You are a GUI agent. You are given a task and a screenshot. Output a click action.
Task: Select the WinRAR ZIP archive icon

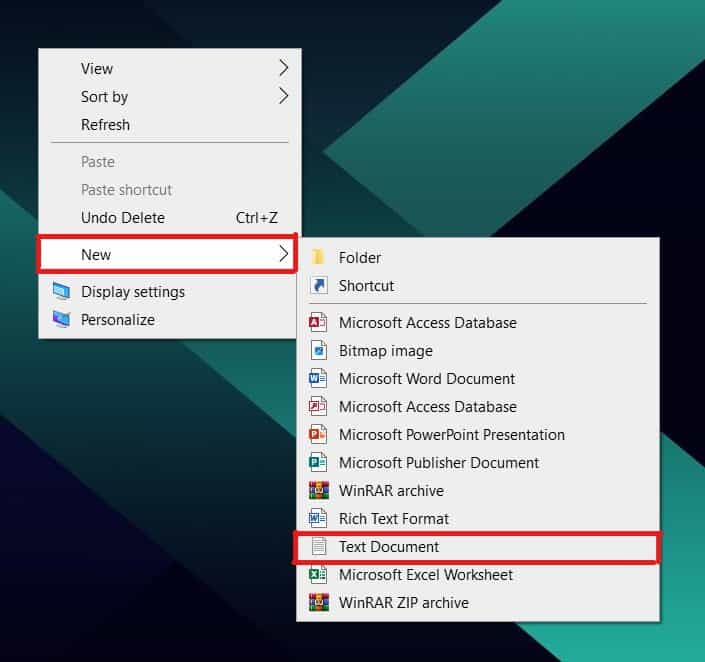coord(319,602)
